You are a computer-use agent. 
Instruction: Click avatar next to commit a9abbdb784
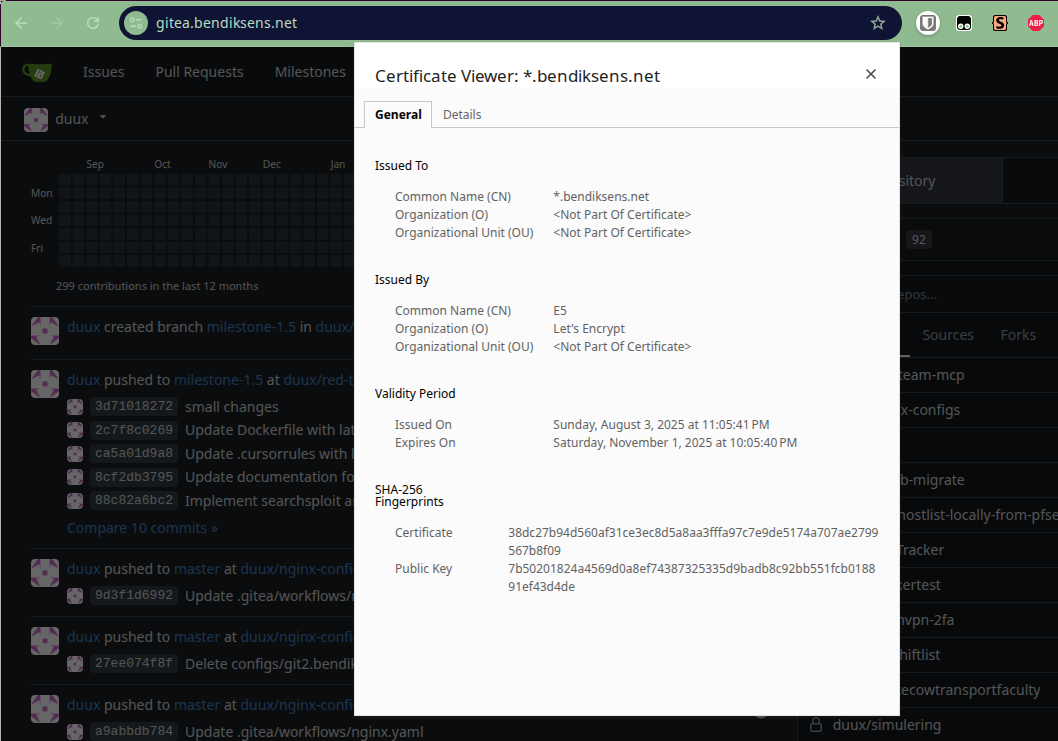click(x=75, y=732)
